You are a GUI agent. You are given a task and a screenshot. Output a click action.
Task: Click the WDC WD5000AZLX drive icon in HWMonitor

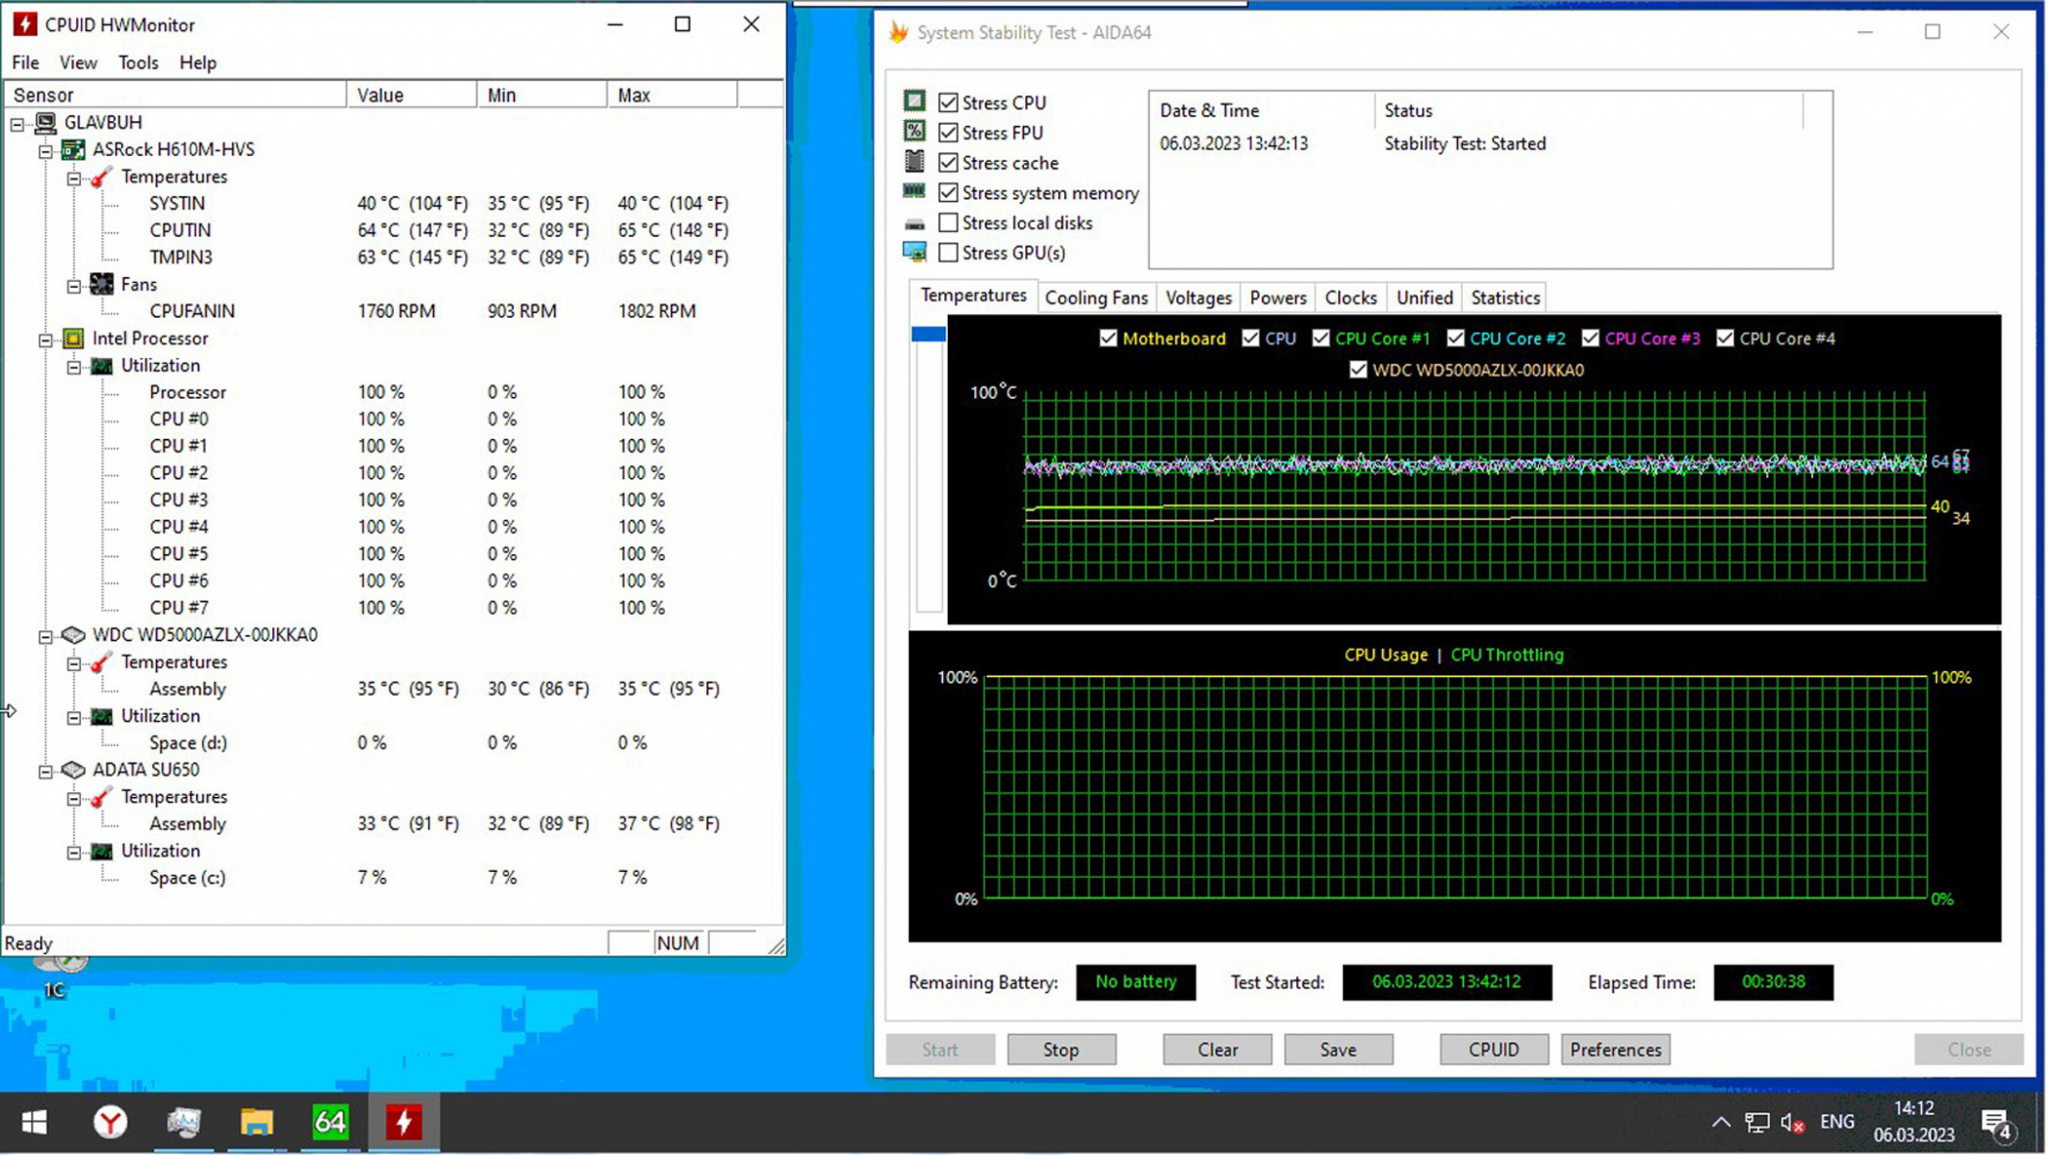click(x=73, y=635)
